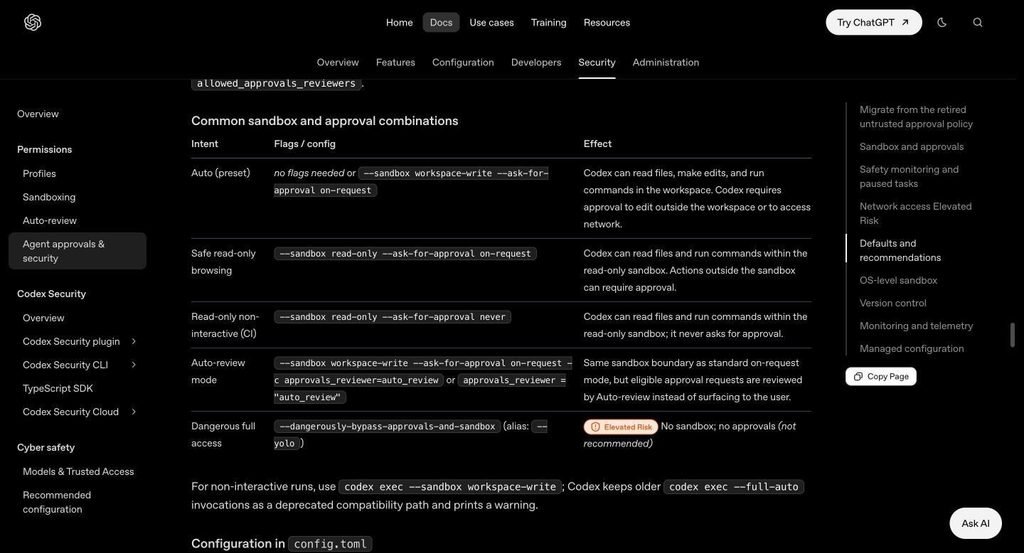
Task: Select the Docs nav item
Action: pos(441,22)
